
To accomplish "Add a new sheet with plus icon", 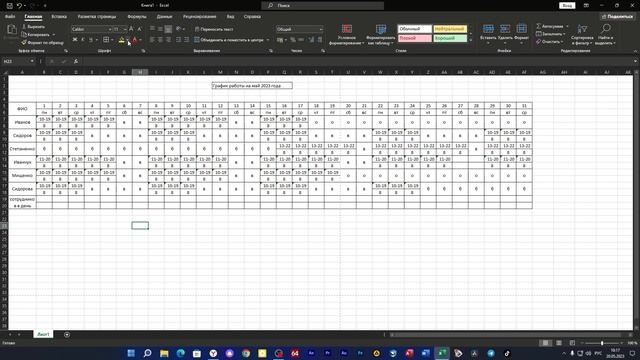I will coord(67,335).
